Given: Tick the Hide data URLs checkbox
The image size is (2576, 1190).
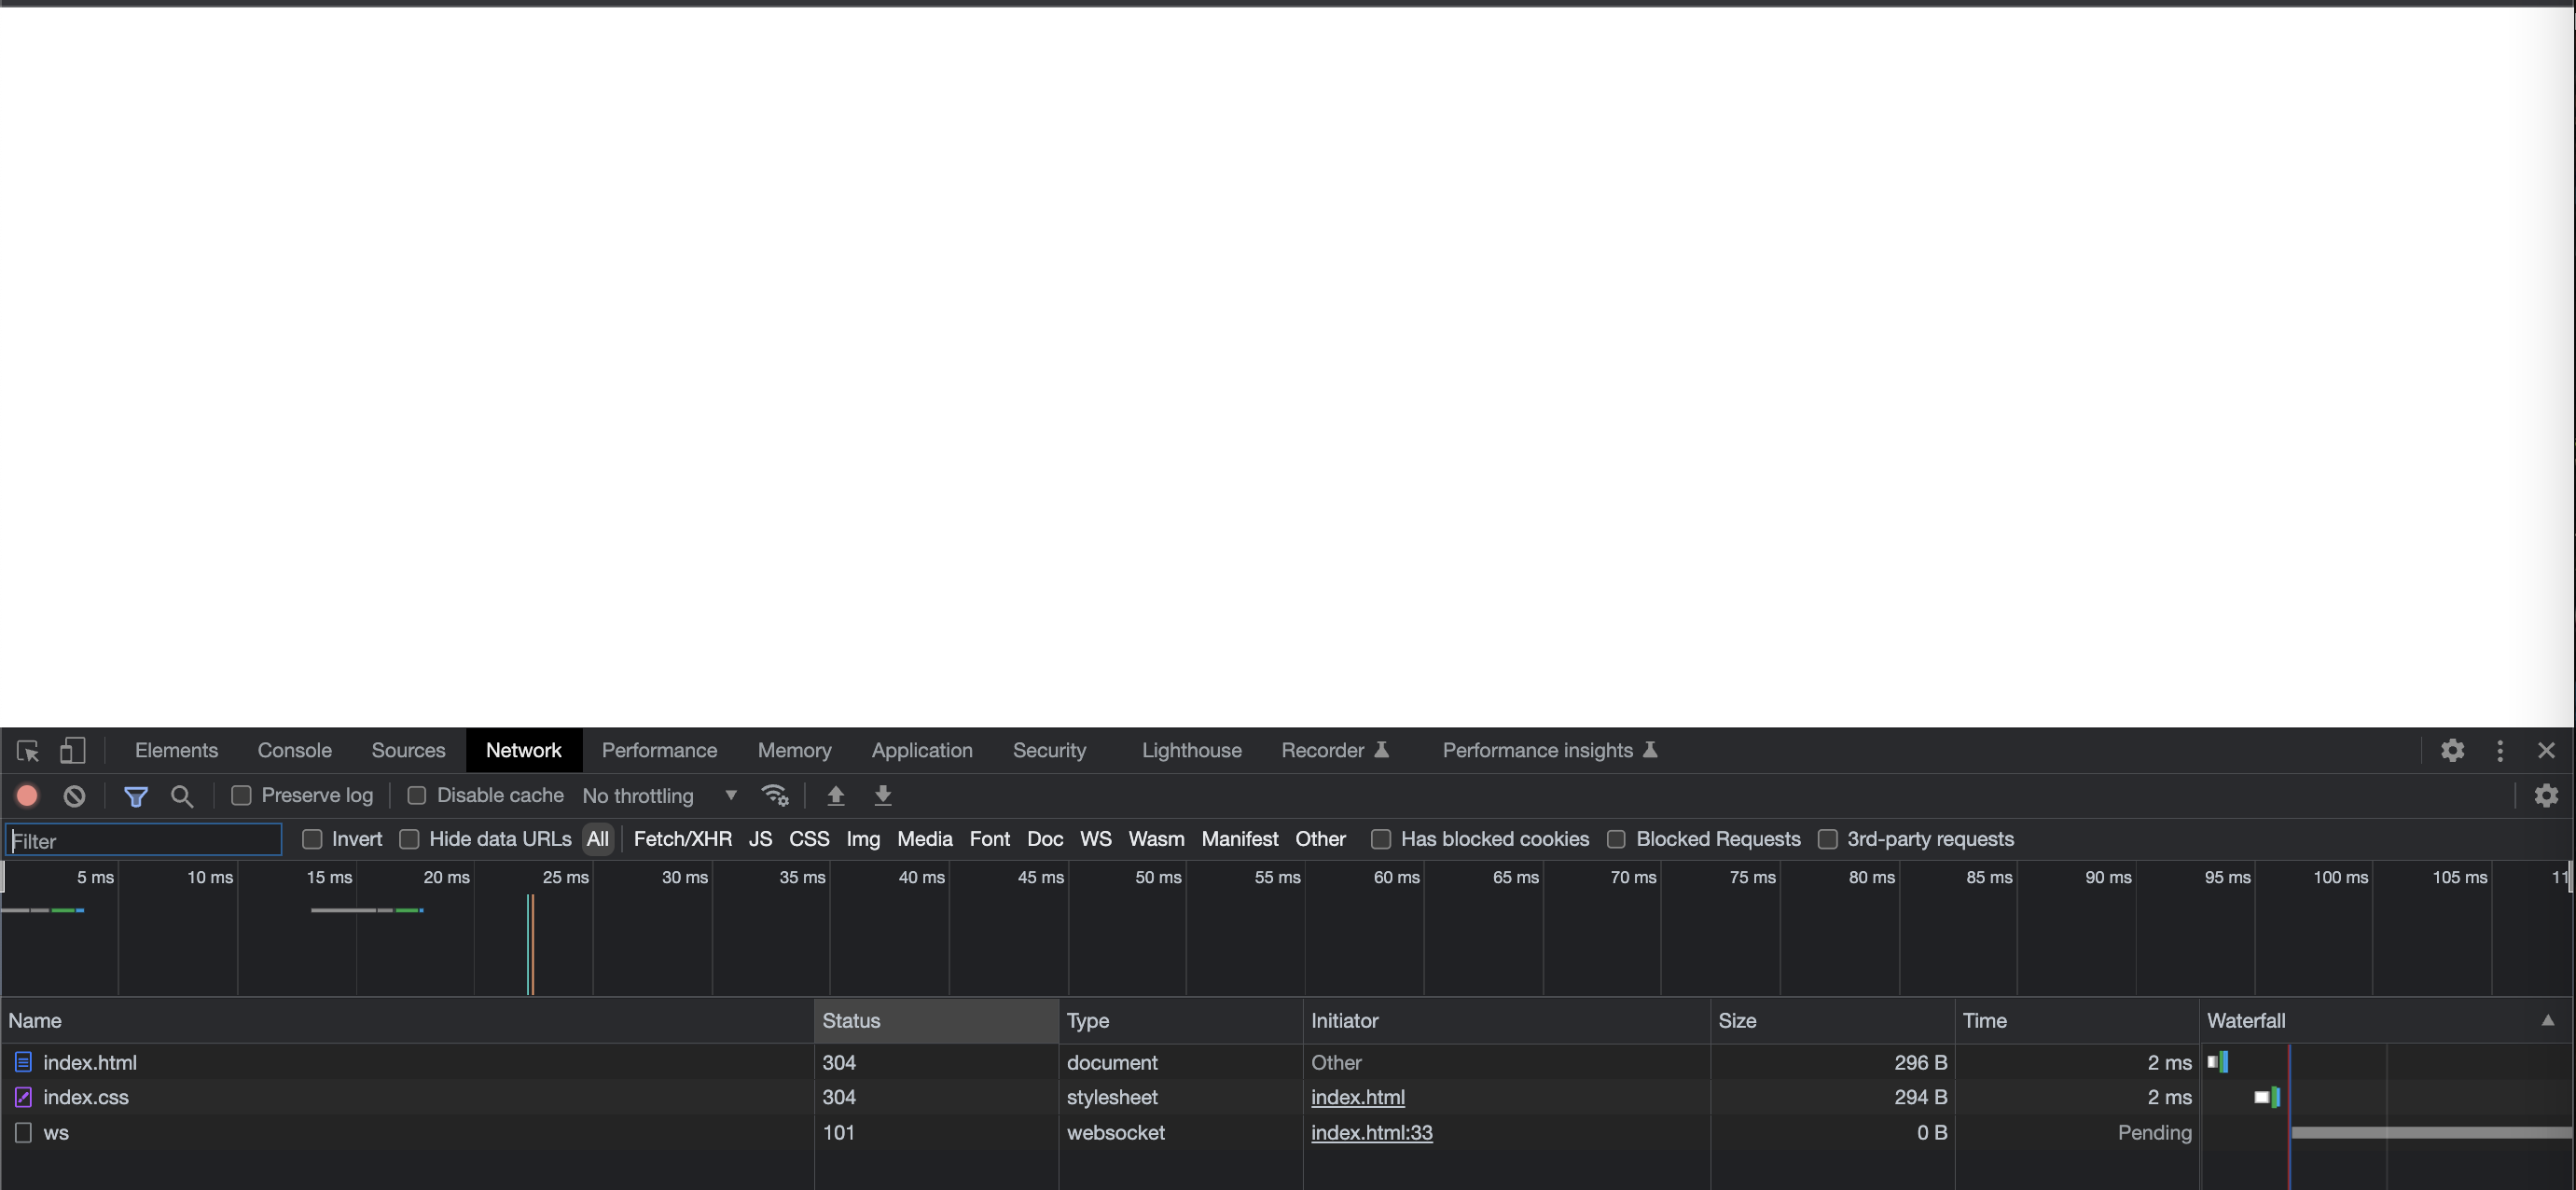Looking at the screenshot, I should point(409,840).
